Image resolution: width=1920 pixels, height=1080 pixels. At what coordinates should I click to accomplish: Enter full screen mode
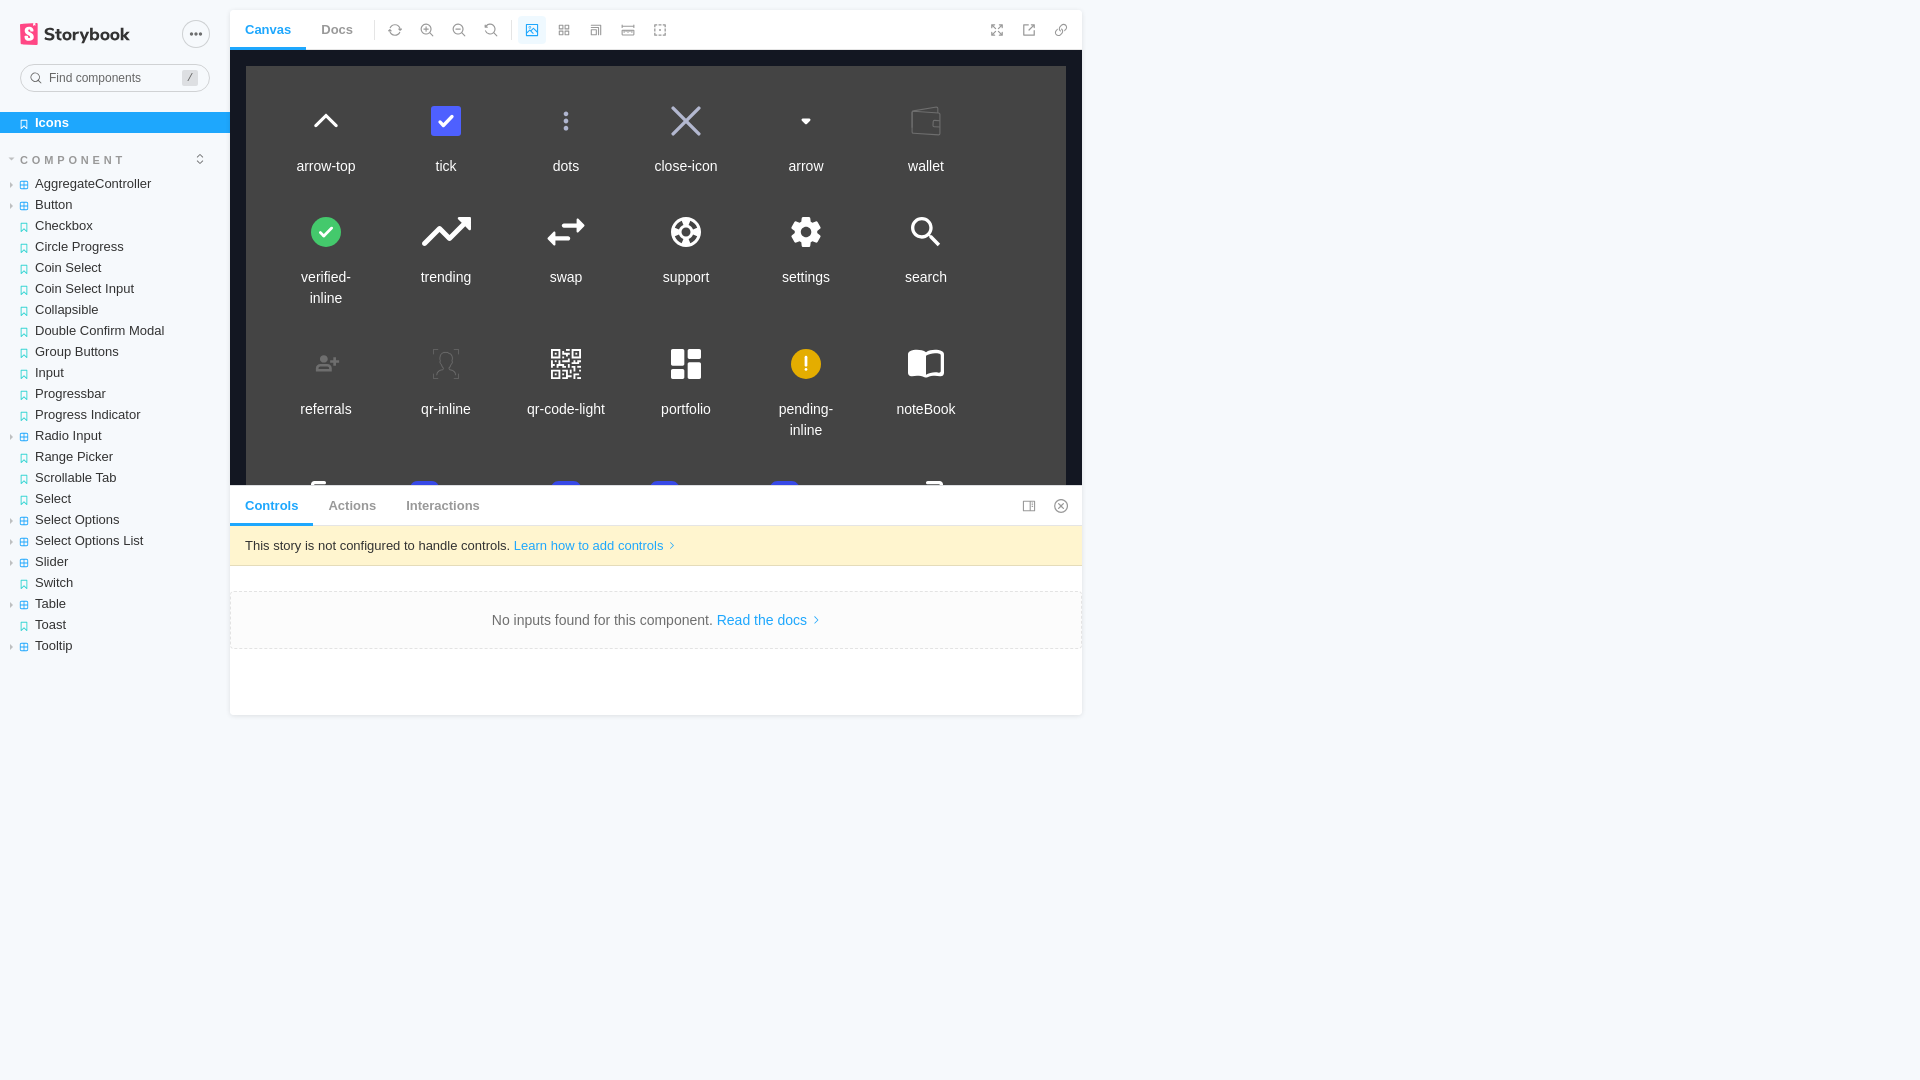pos(997,30)
